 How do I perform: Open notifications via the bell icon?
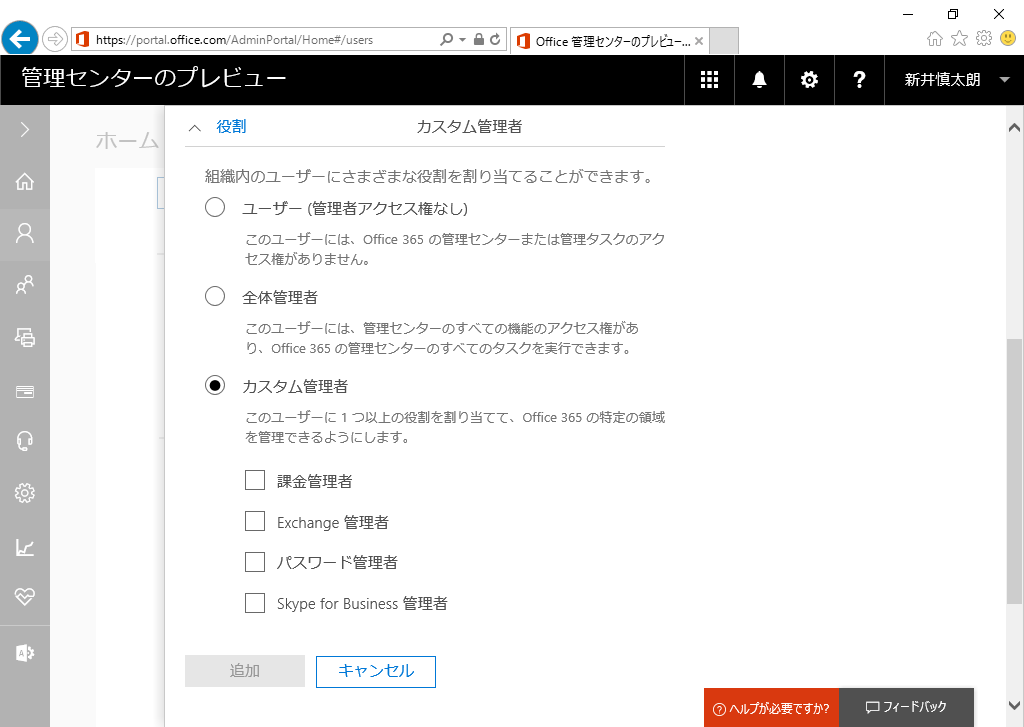pyautogui.click(x=759, y=79)
